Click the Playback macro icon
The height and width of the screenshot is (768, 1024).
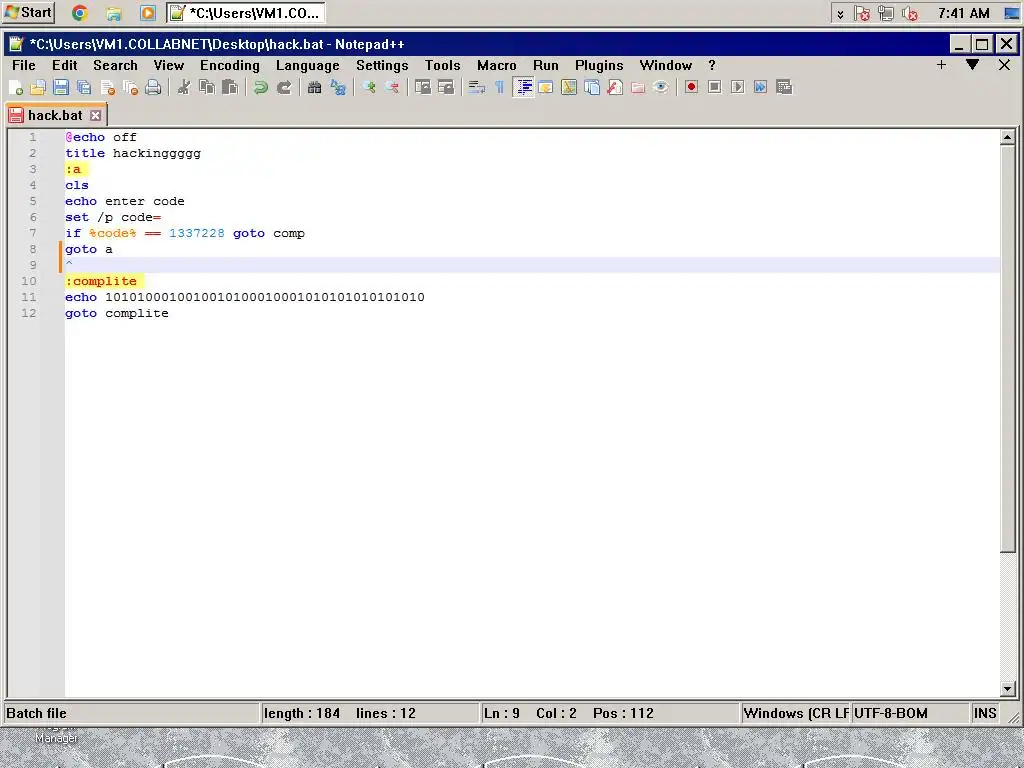point(737,88)
